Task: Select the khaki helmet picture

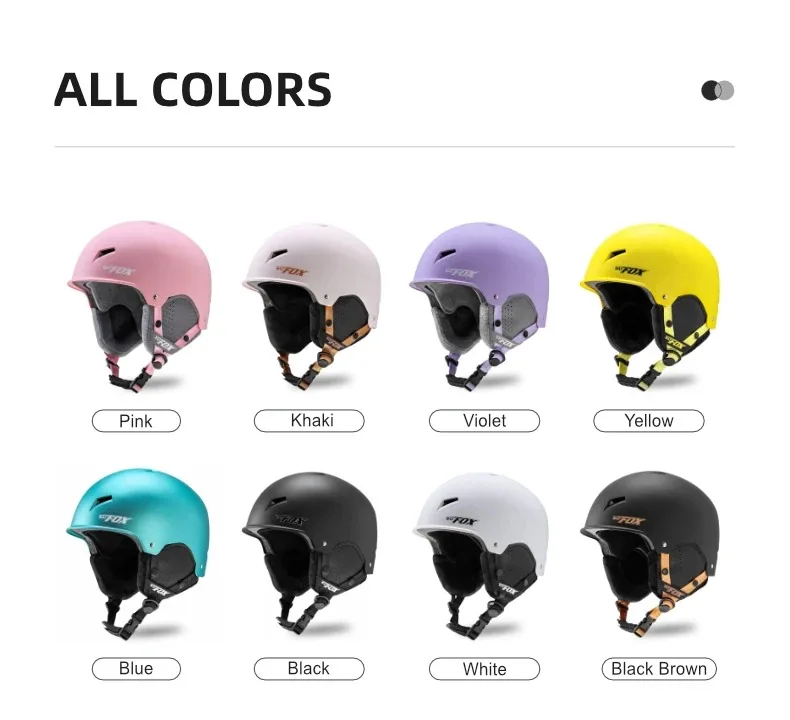Action: 311,306
